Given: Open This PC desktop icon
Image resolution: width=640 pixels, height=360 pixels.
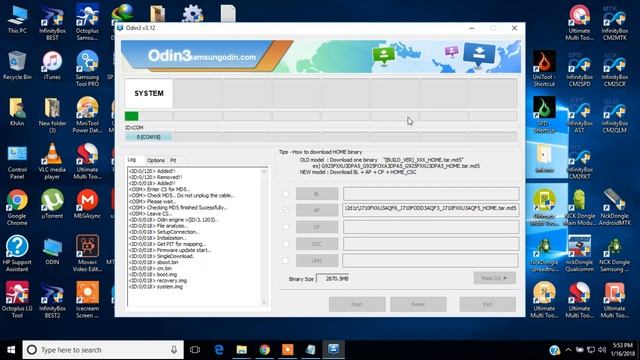Looking at the screenshot, I should [17, 20].
